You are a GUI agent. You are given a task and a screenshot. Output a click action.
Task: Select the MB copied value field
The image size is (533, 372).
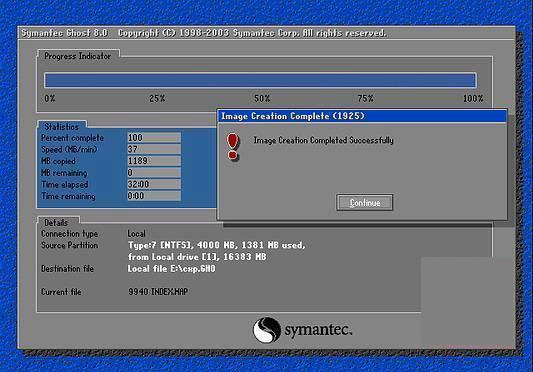154,161
